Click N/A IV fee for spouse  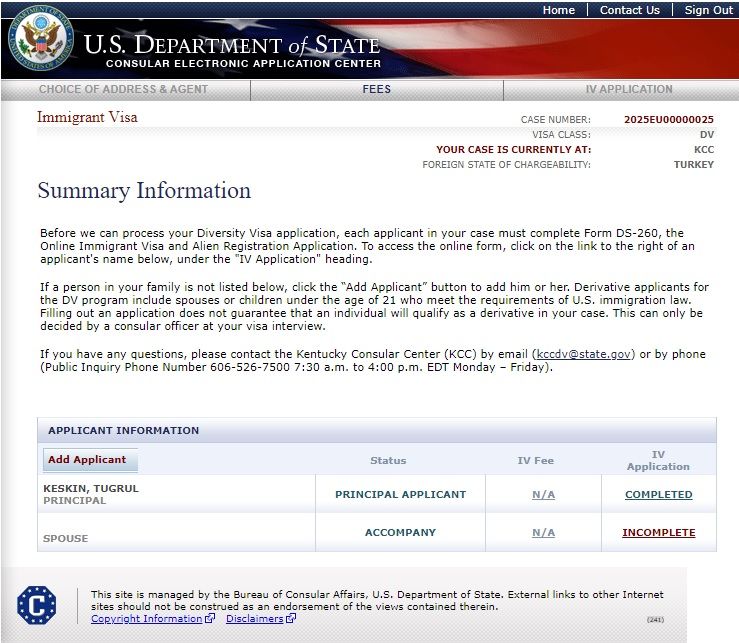pos(543,532)
